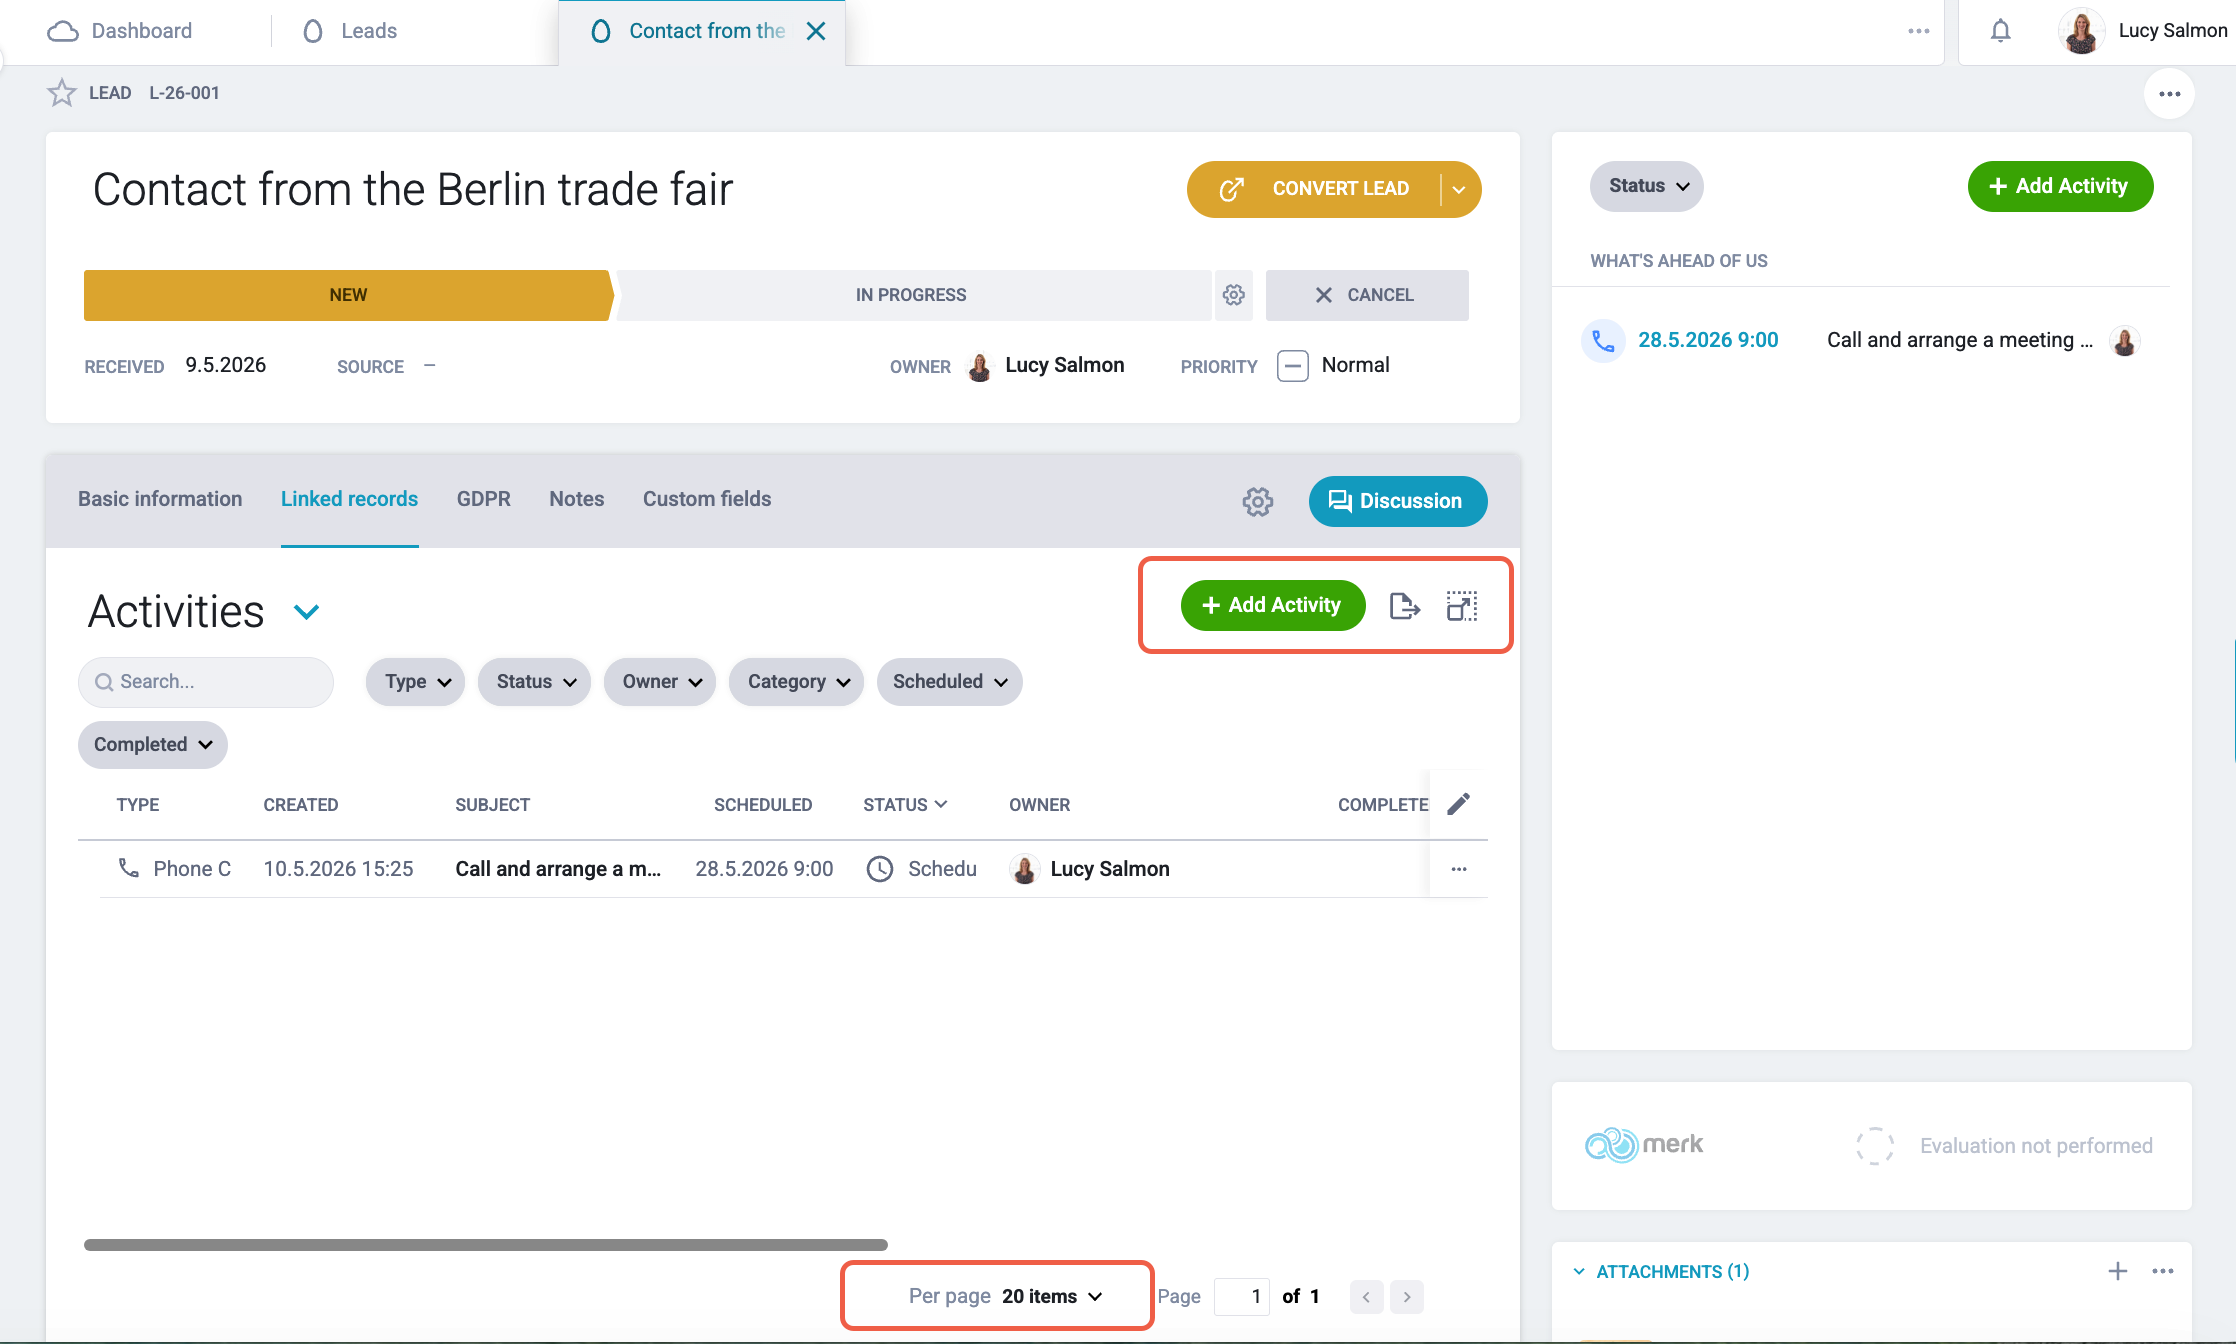Expand the Activities section chevron
This screenshot has width=2236, height=1344.
coord(306,612)
